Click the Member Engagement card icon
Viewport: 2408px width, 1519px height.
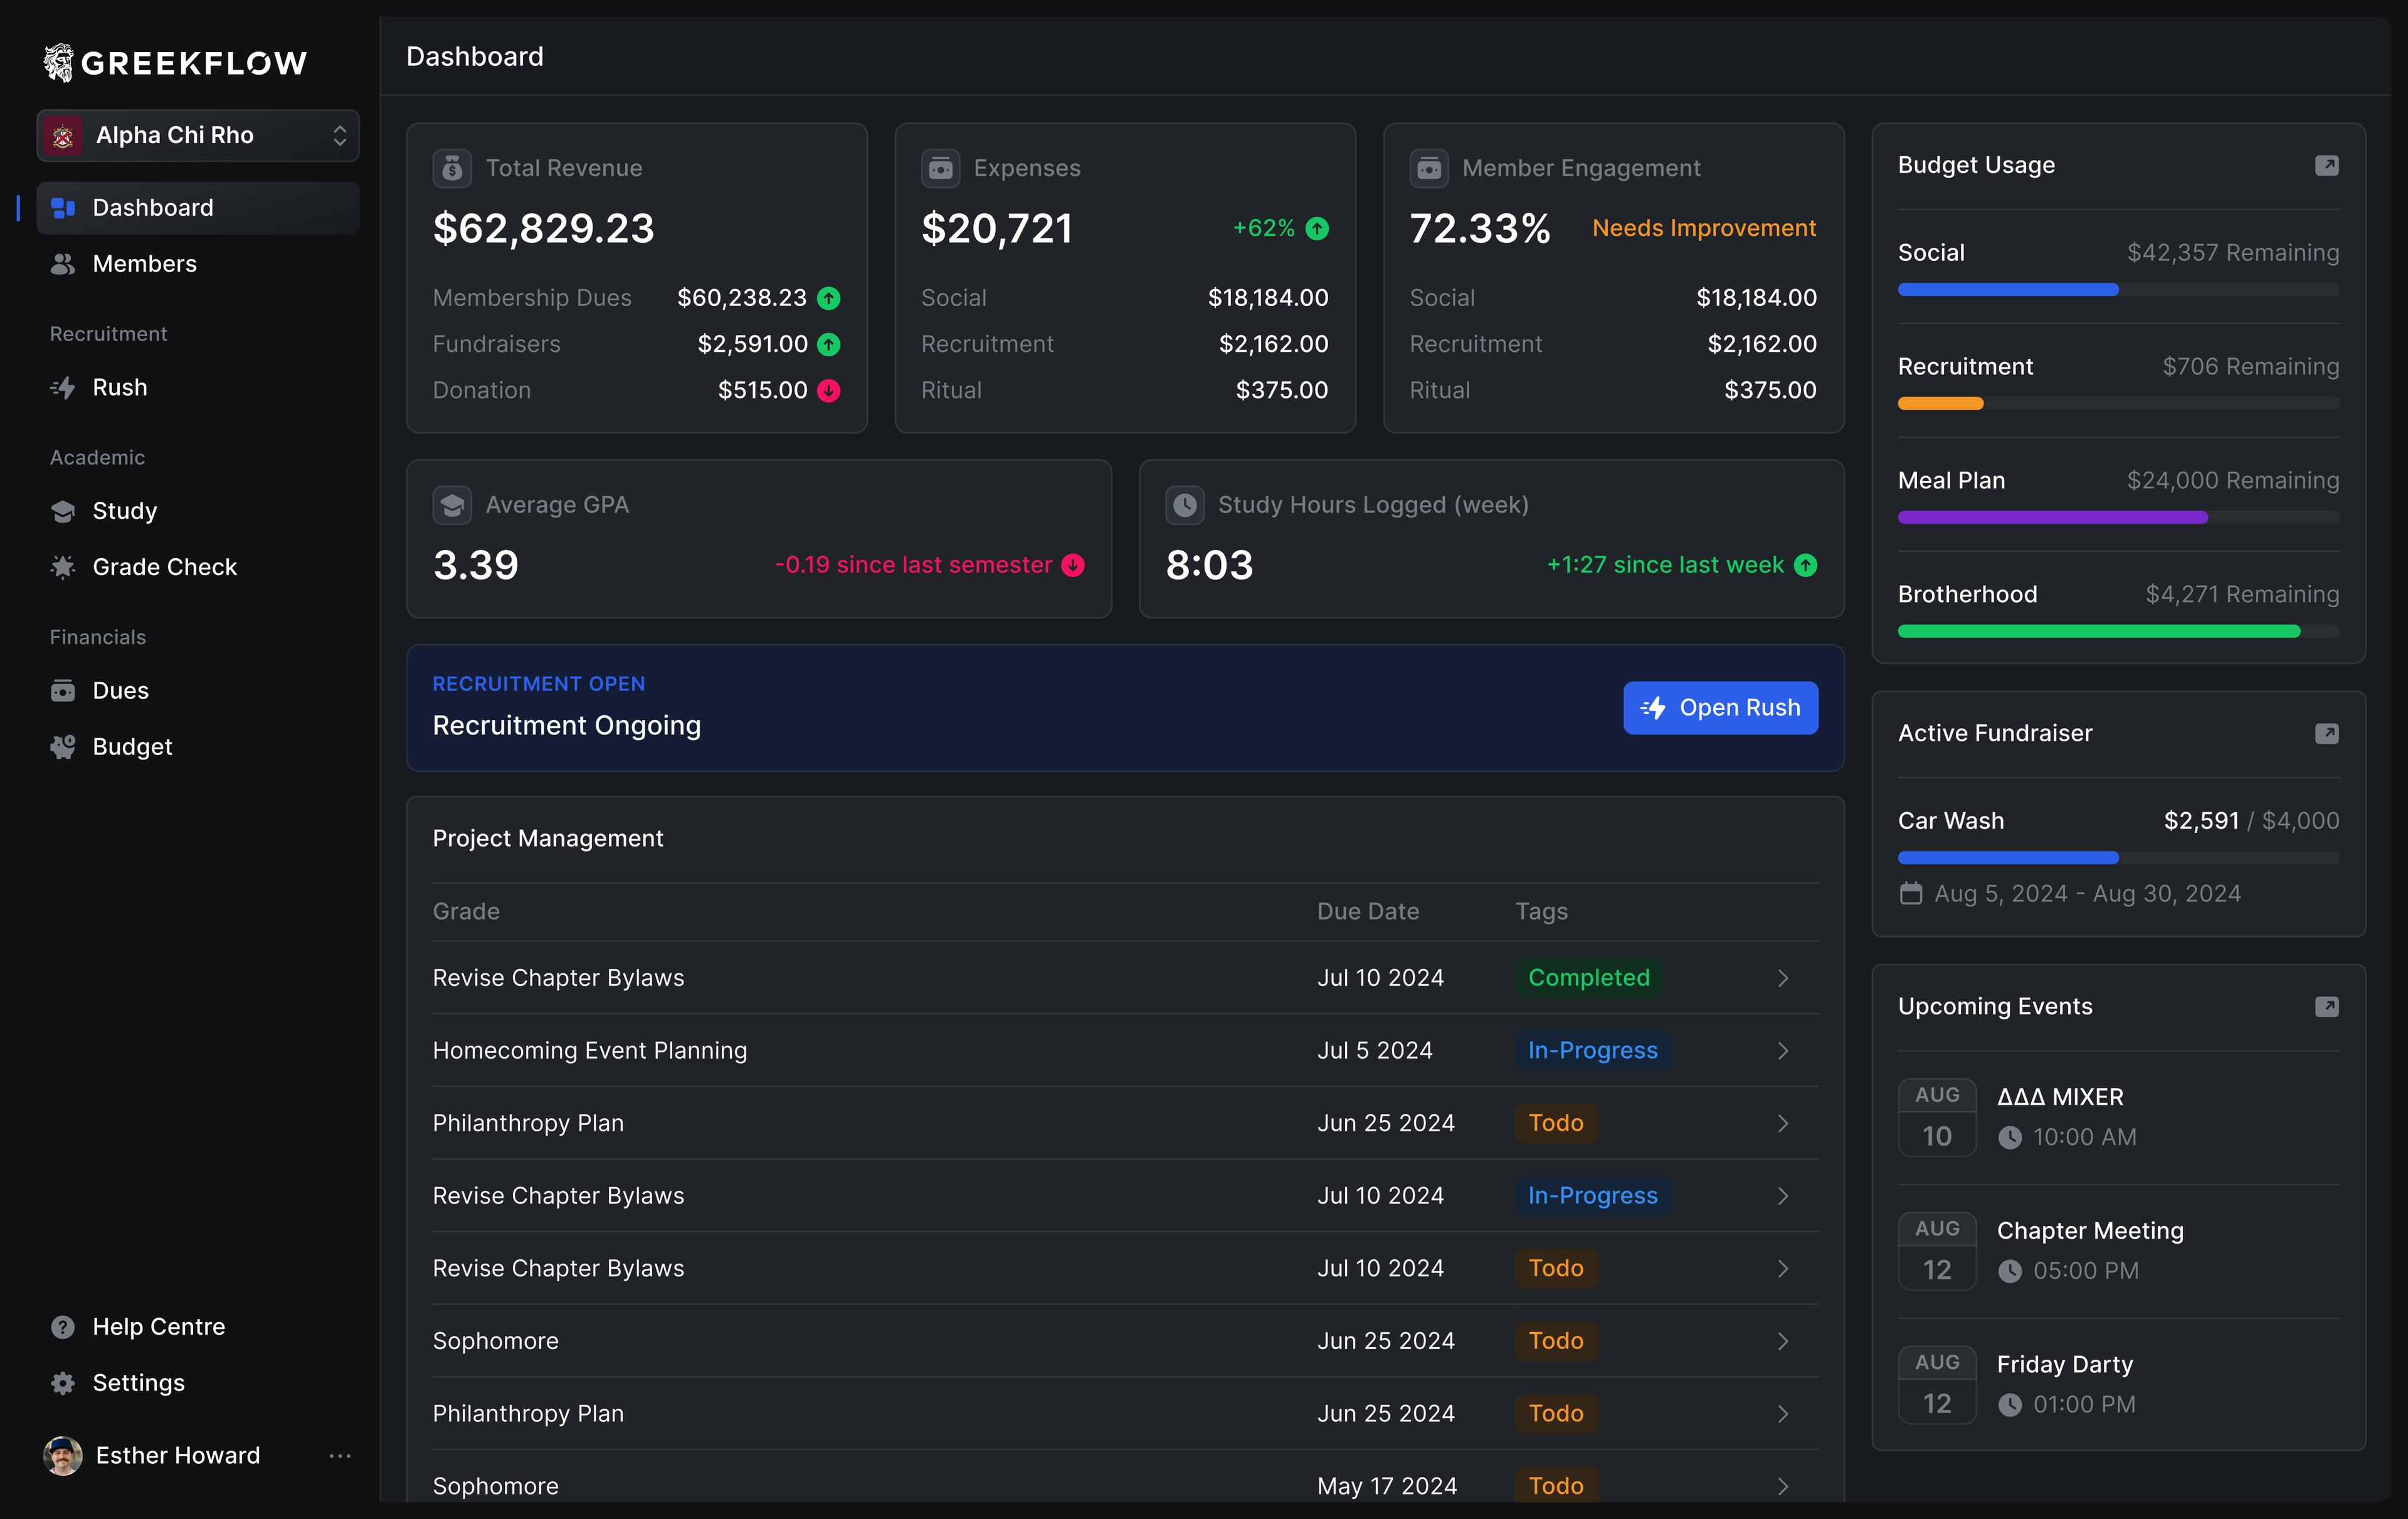(x=1428, y=168)
